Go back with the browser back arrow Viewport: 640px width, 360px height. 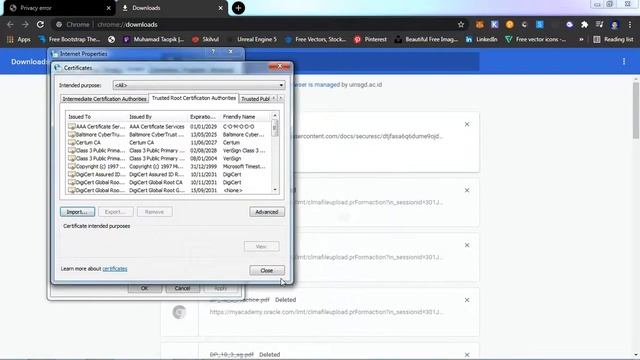coord(10,24)
